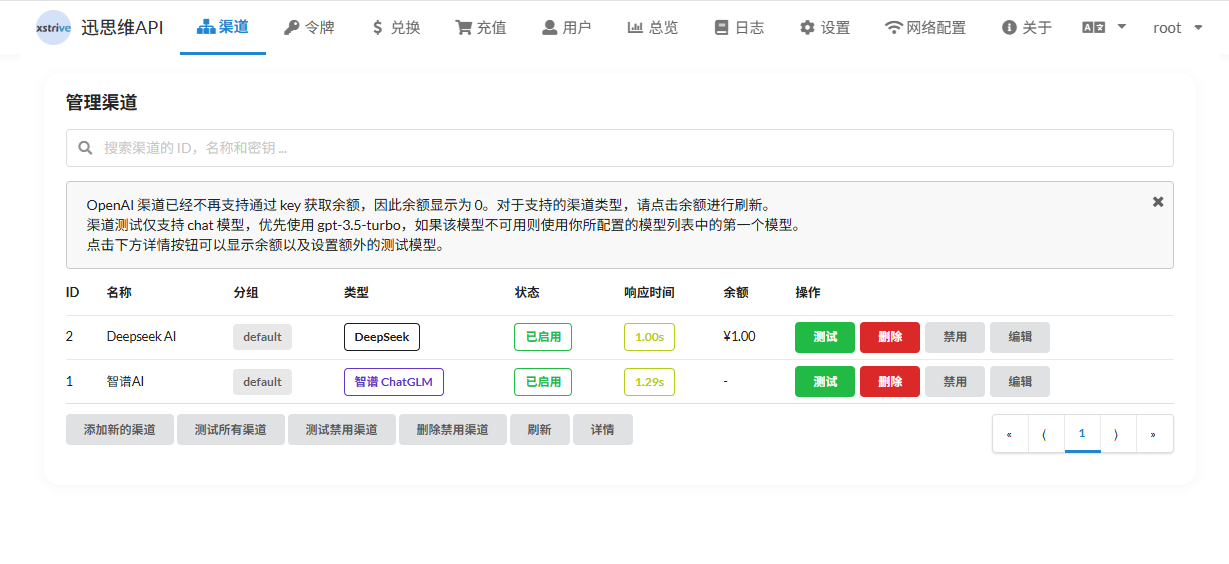The height and width of the screenshot is (564, 1229).
Task: Click the 删除 button for Deepseek AI
Action: (890, 337)
